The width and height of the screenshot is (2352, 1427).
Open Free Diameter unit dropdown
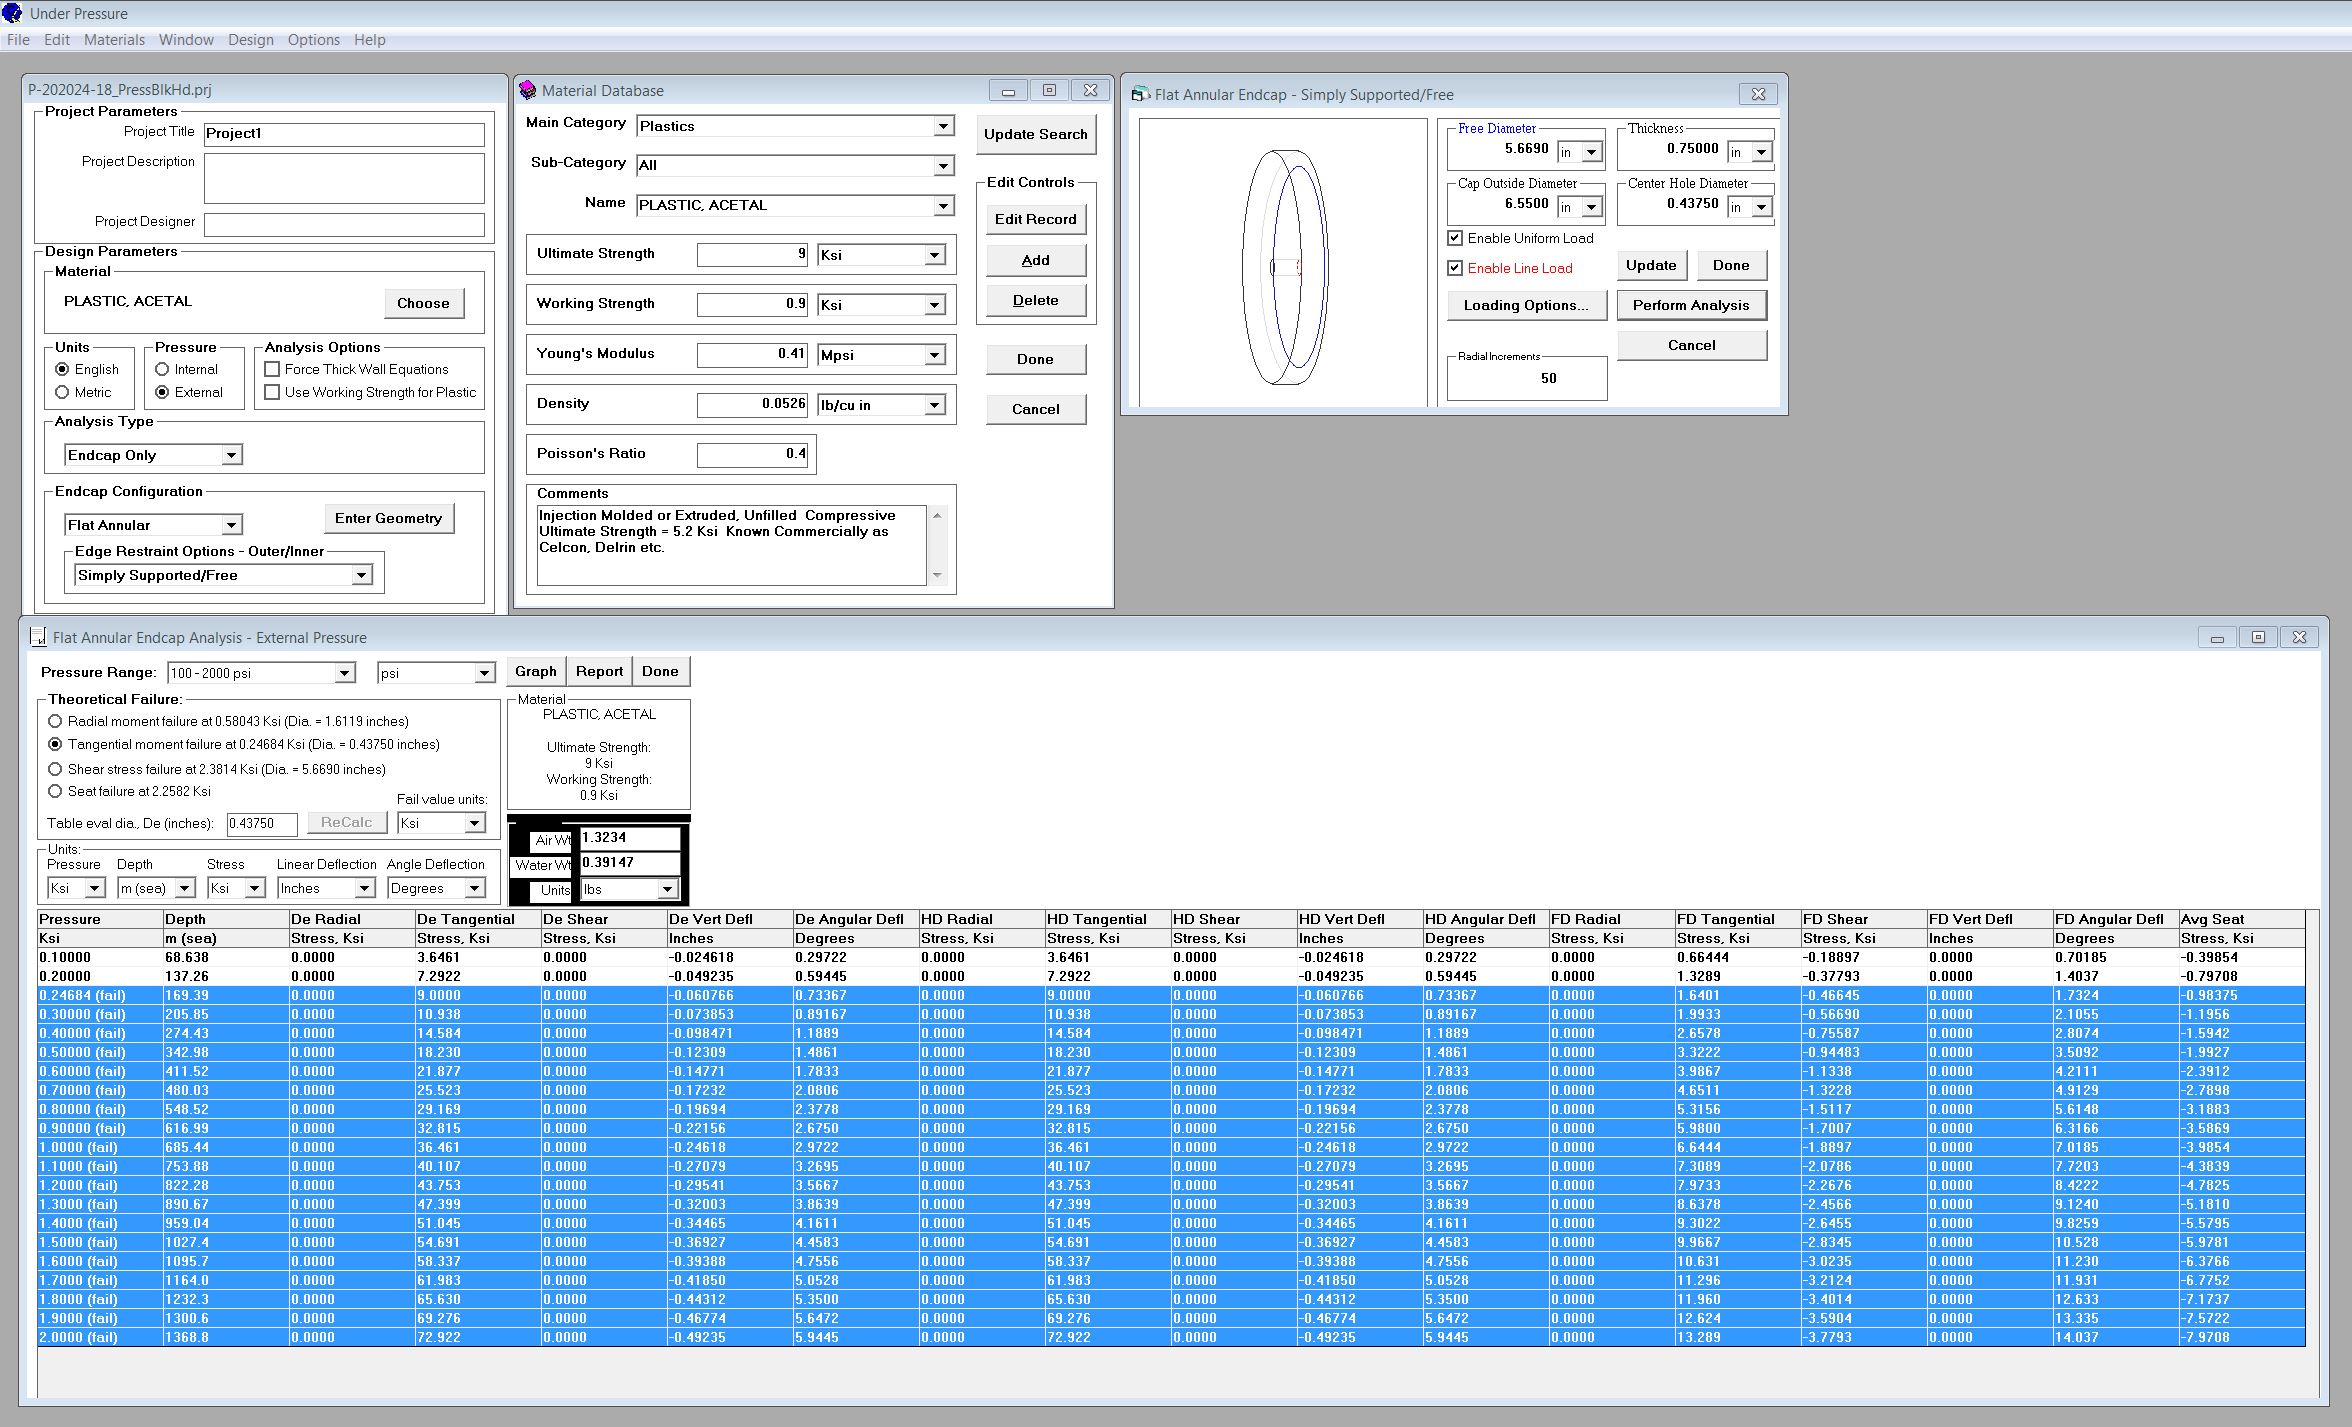pyautogui.click(x=1591, y=152)
